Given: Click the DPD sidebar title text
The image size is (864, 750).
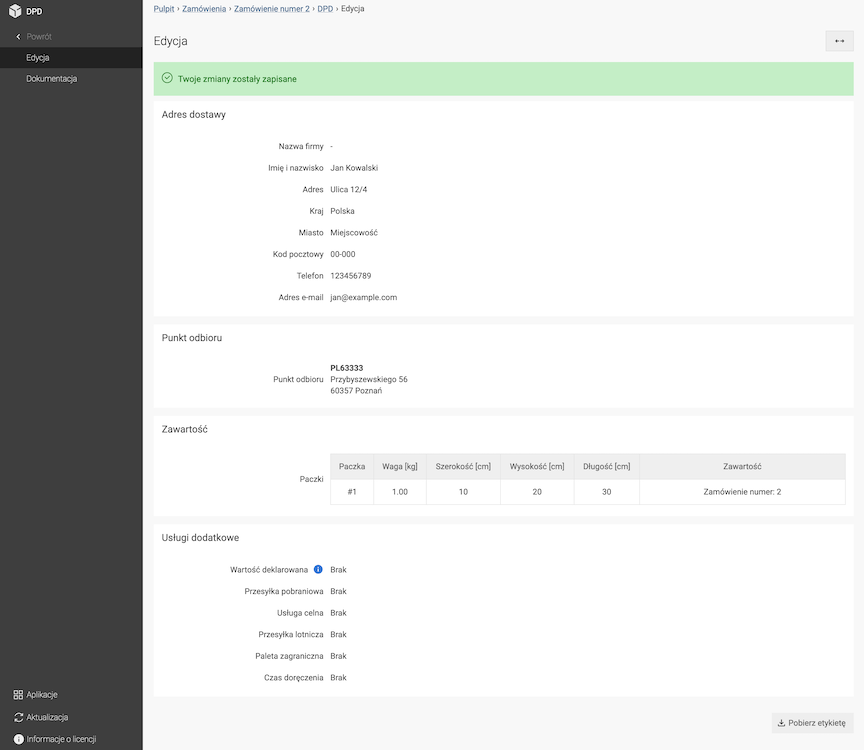Looking at the screenshot, I should pos(34,11).
